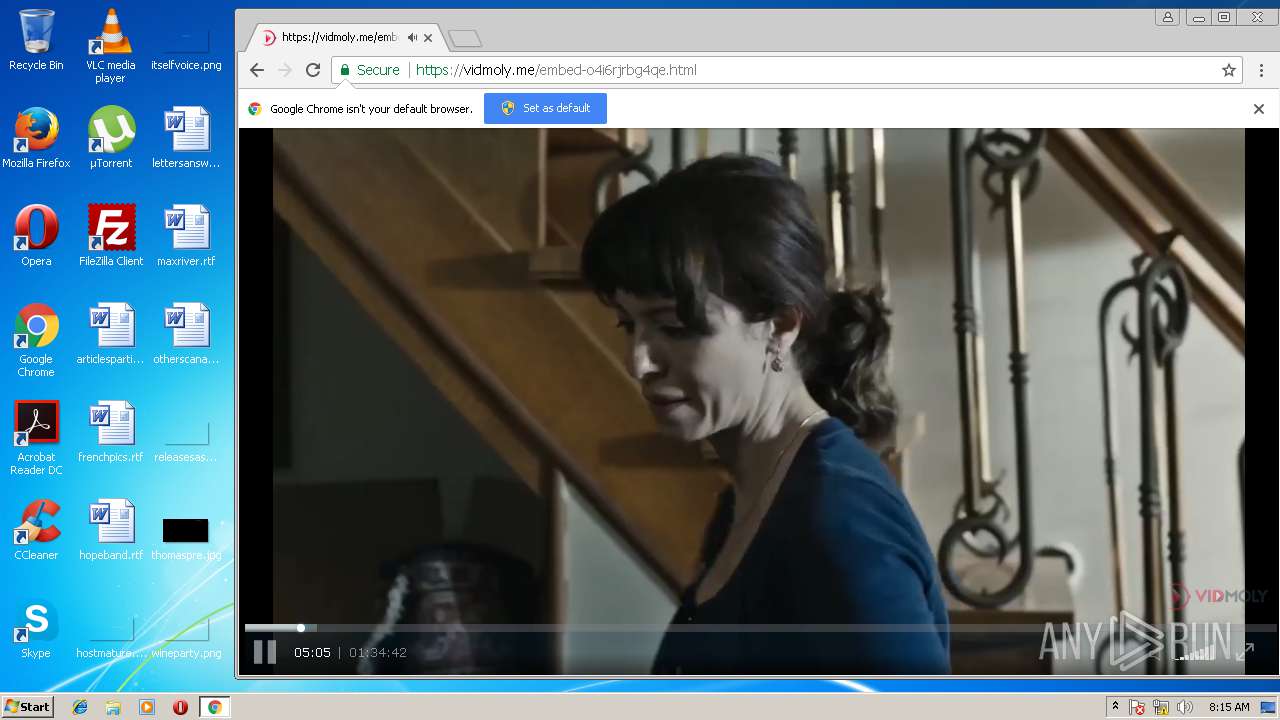Open network status tray icon
This screenshot has width=1280, height=720.
(1161, 707)
